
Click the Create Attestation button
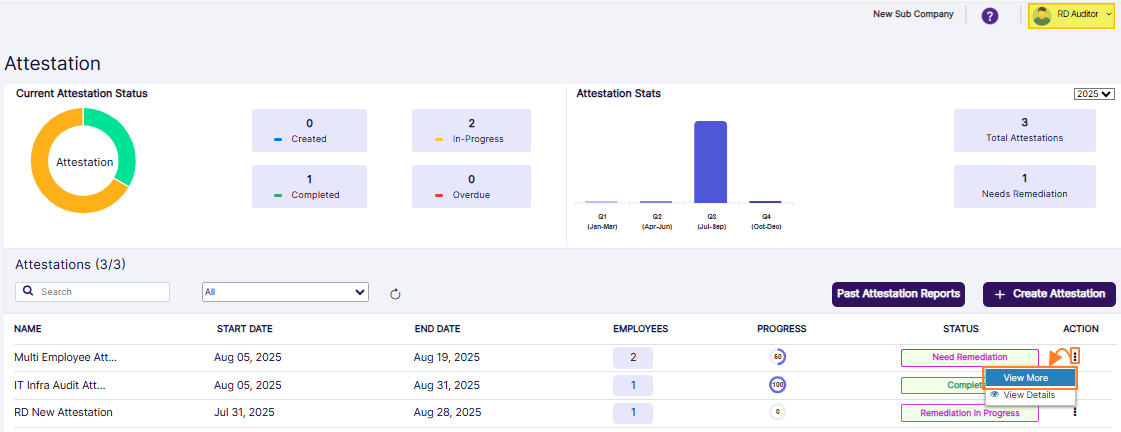coord(1049,294)
